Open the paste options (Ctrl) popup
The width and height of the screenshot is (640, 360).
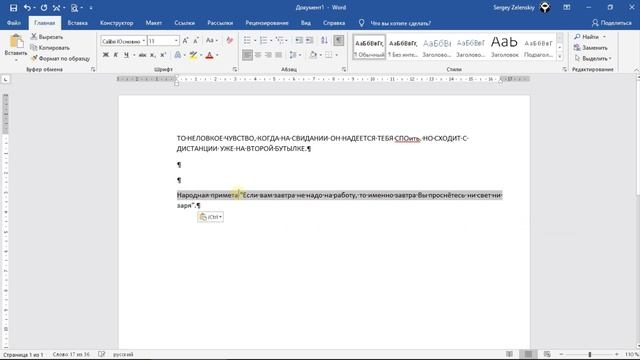211,217
